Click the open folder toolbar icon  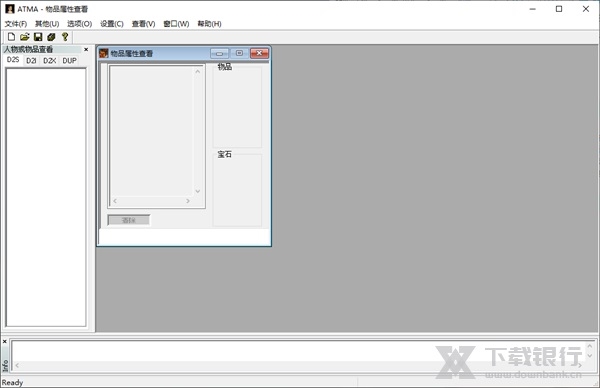pos(24,37)
